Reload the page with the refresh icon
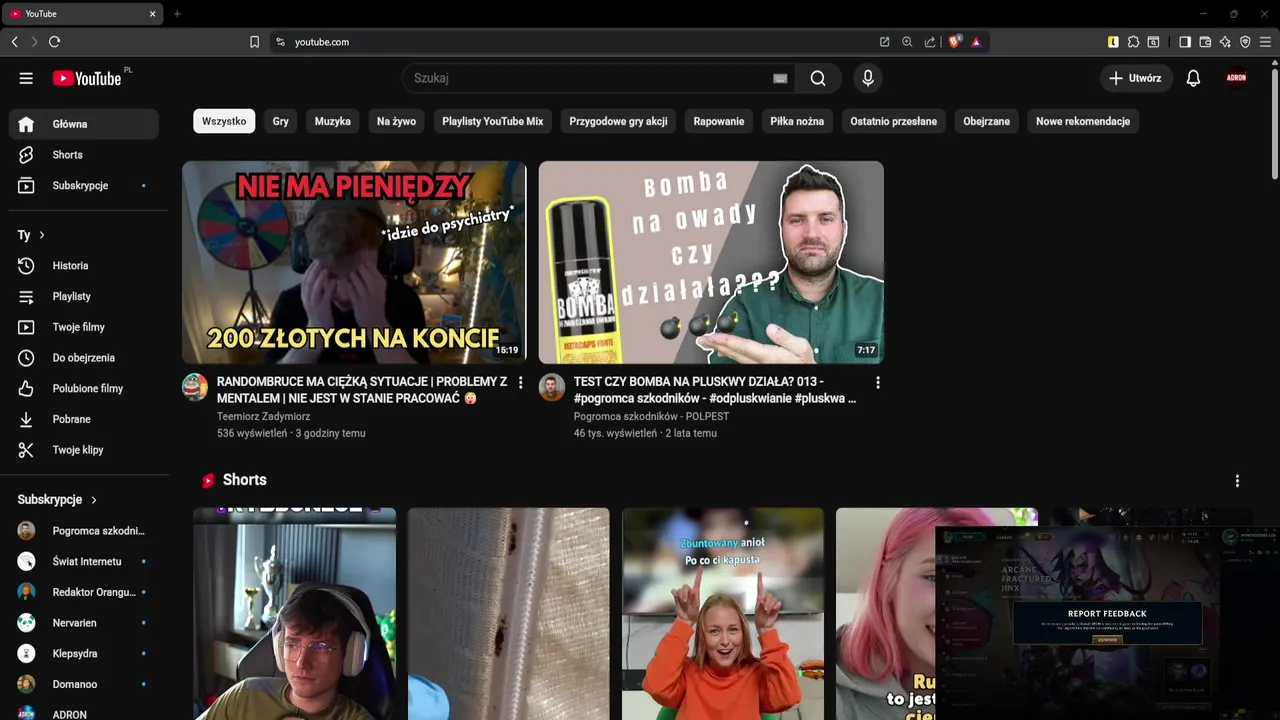The image size is (1280, 720). (x=54, y=42)
